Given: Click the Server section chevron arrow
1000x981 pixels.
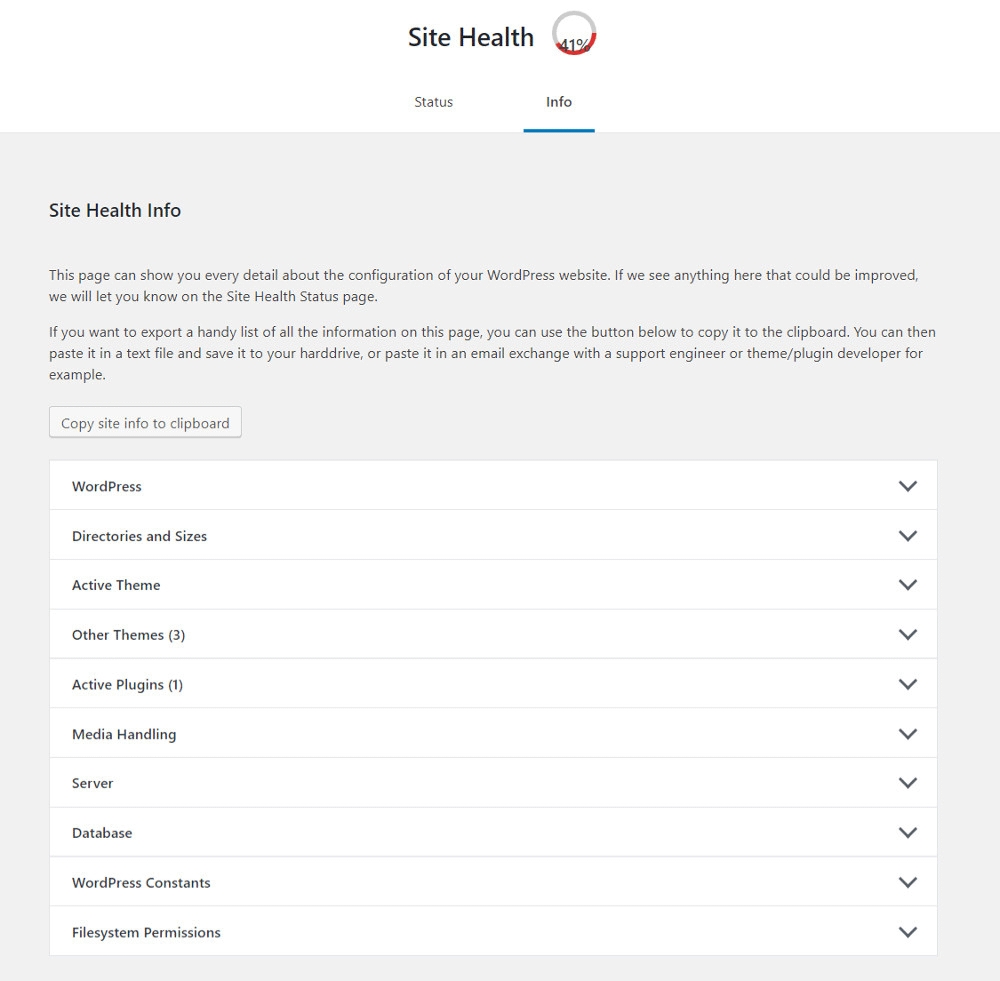Looking at the screenshot, I should (908, 783).
